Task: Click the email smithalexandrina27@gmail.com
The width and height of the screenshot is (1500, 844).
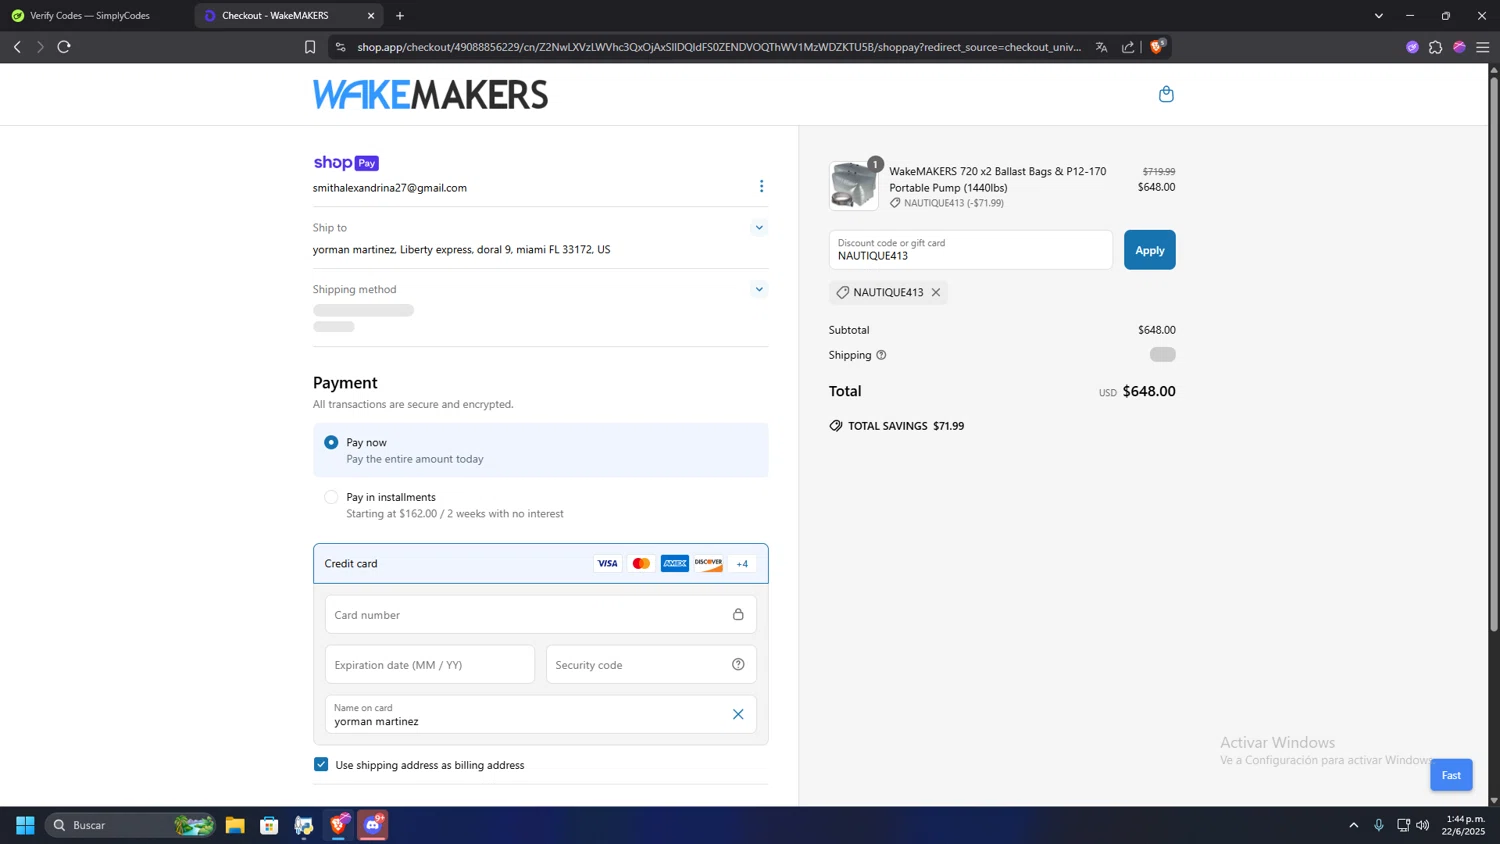Action: coord(390,188)
